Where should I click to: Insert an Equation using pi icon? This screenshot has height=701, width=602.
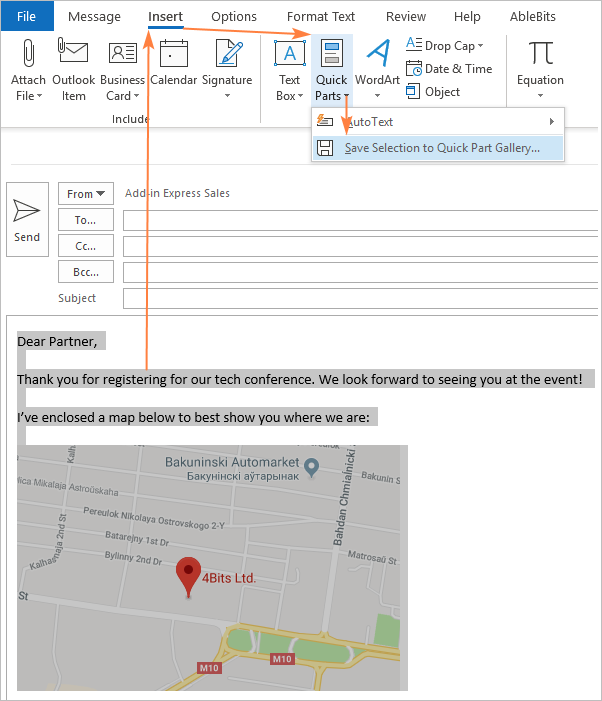540,54
